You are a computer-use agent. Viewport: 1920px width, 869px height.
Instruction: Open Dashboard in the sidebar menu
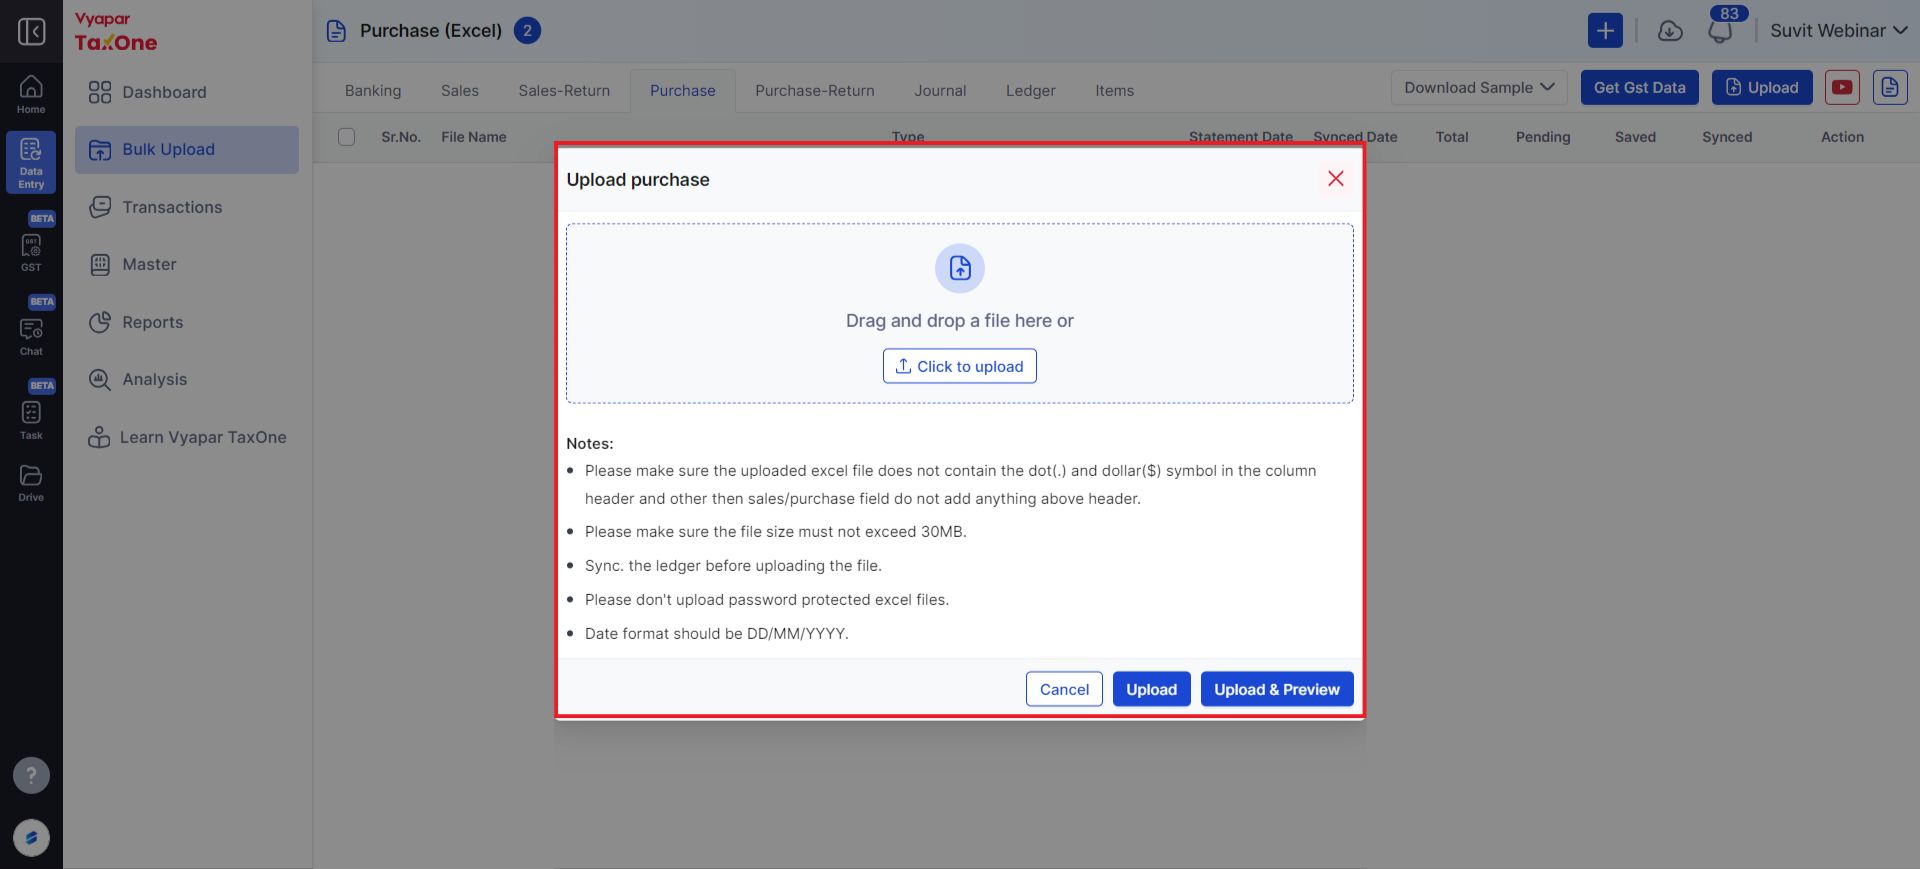(x=187, y=92)
